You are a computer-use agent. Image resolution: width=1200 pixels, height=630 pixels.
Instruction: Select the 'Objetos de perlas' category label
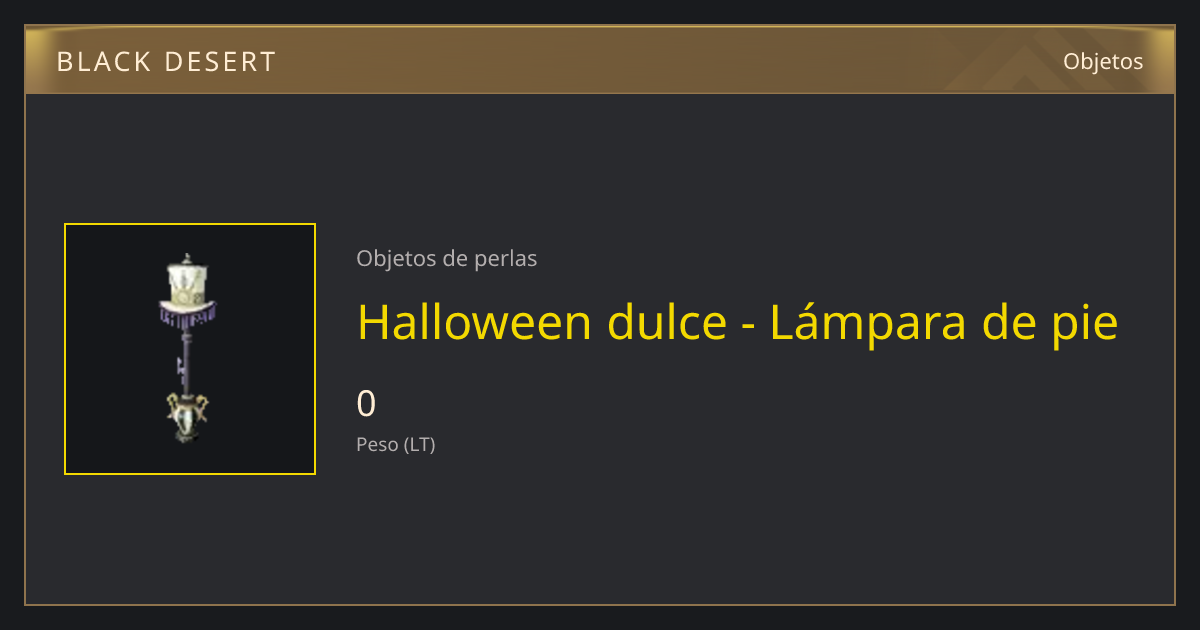446,258
